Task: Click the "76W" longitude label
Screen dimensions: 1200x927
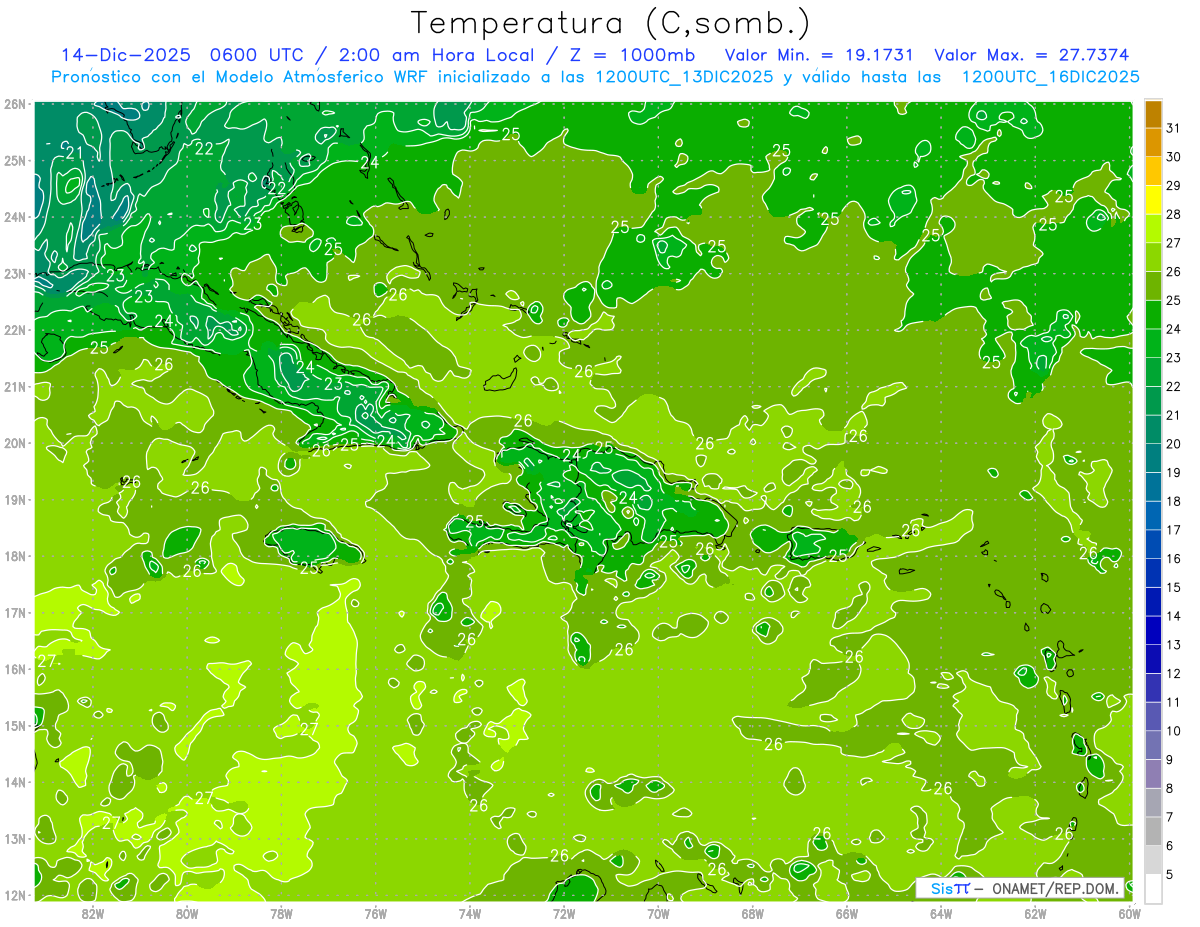Action: tap(376, 913)
